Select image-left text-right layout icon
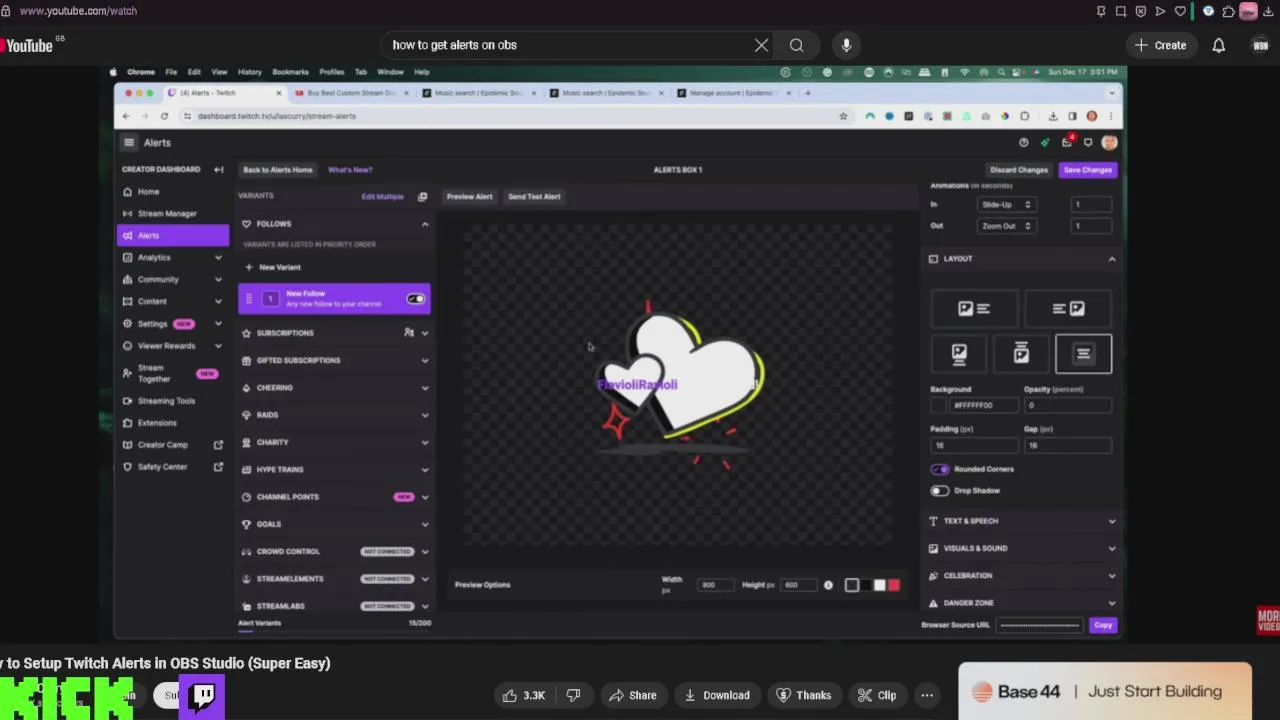Viewport: 1280px width, 720px height. click(x=974, y=309)
